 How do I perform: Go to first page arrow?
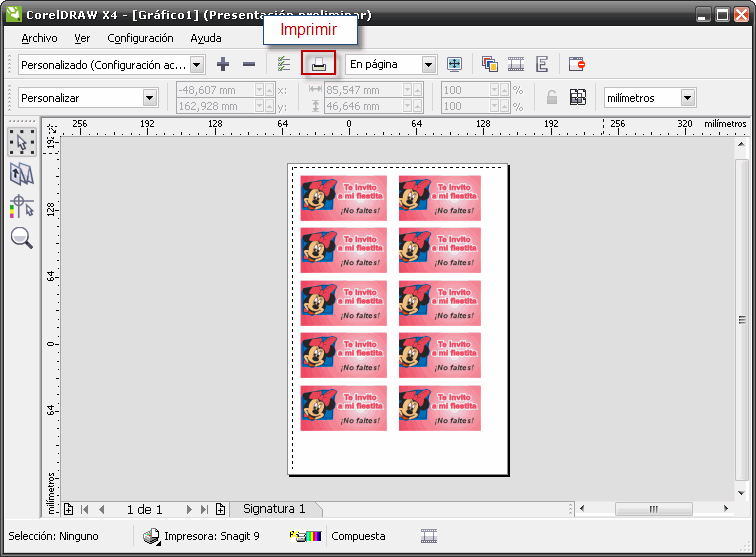click(x=84, y=509)
